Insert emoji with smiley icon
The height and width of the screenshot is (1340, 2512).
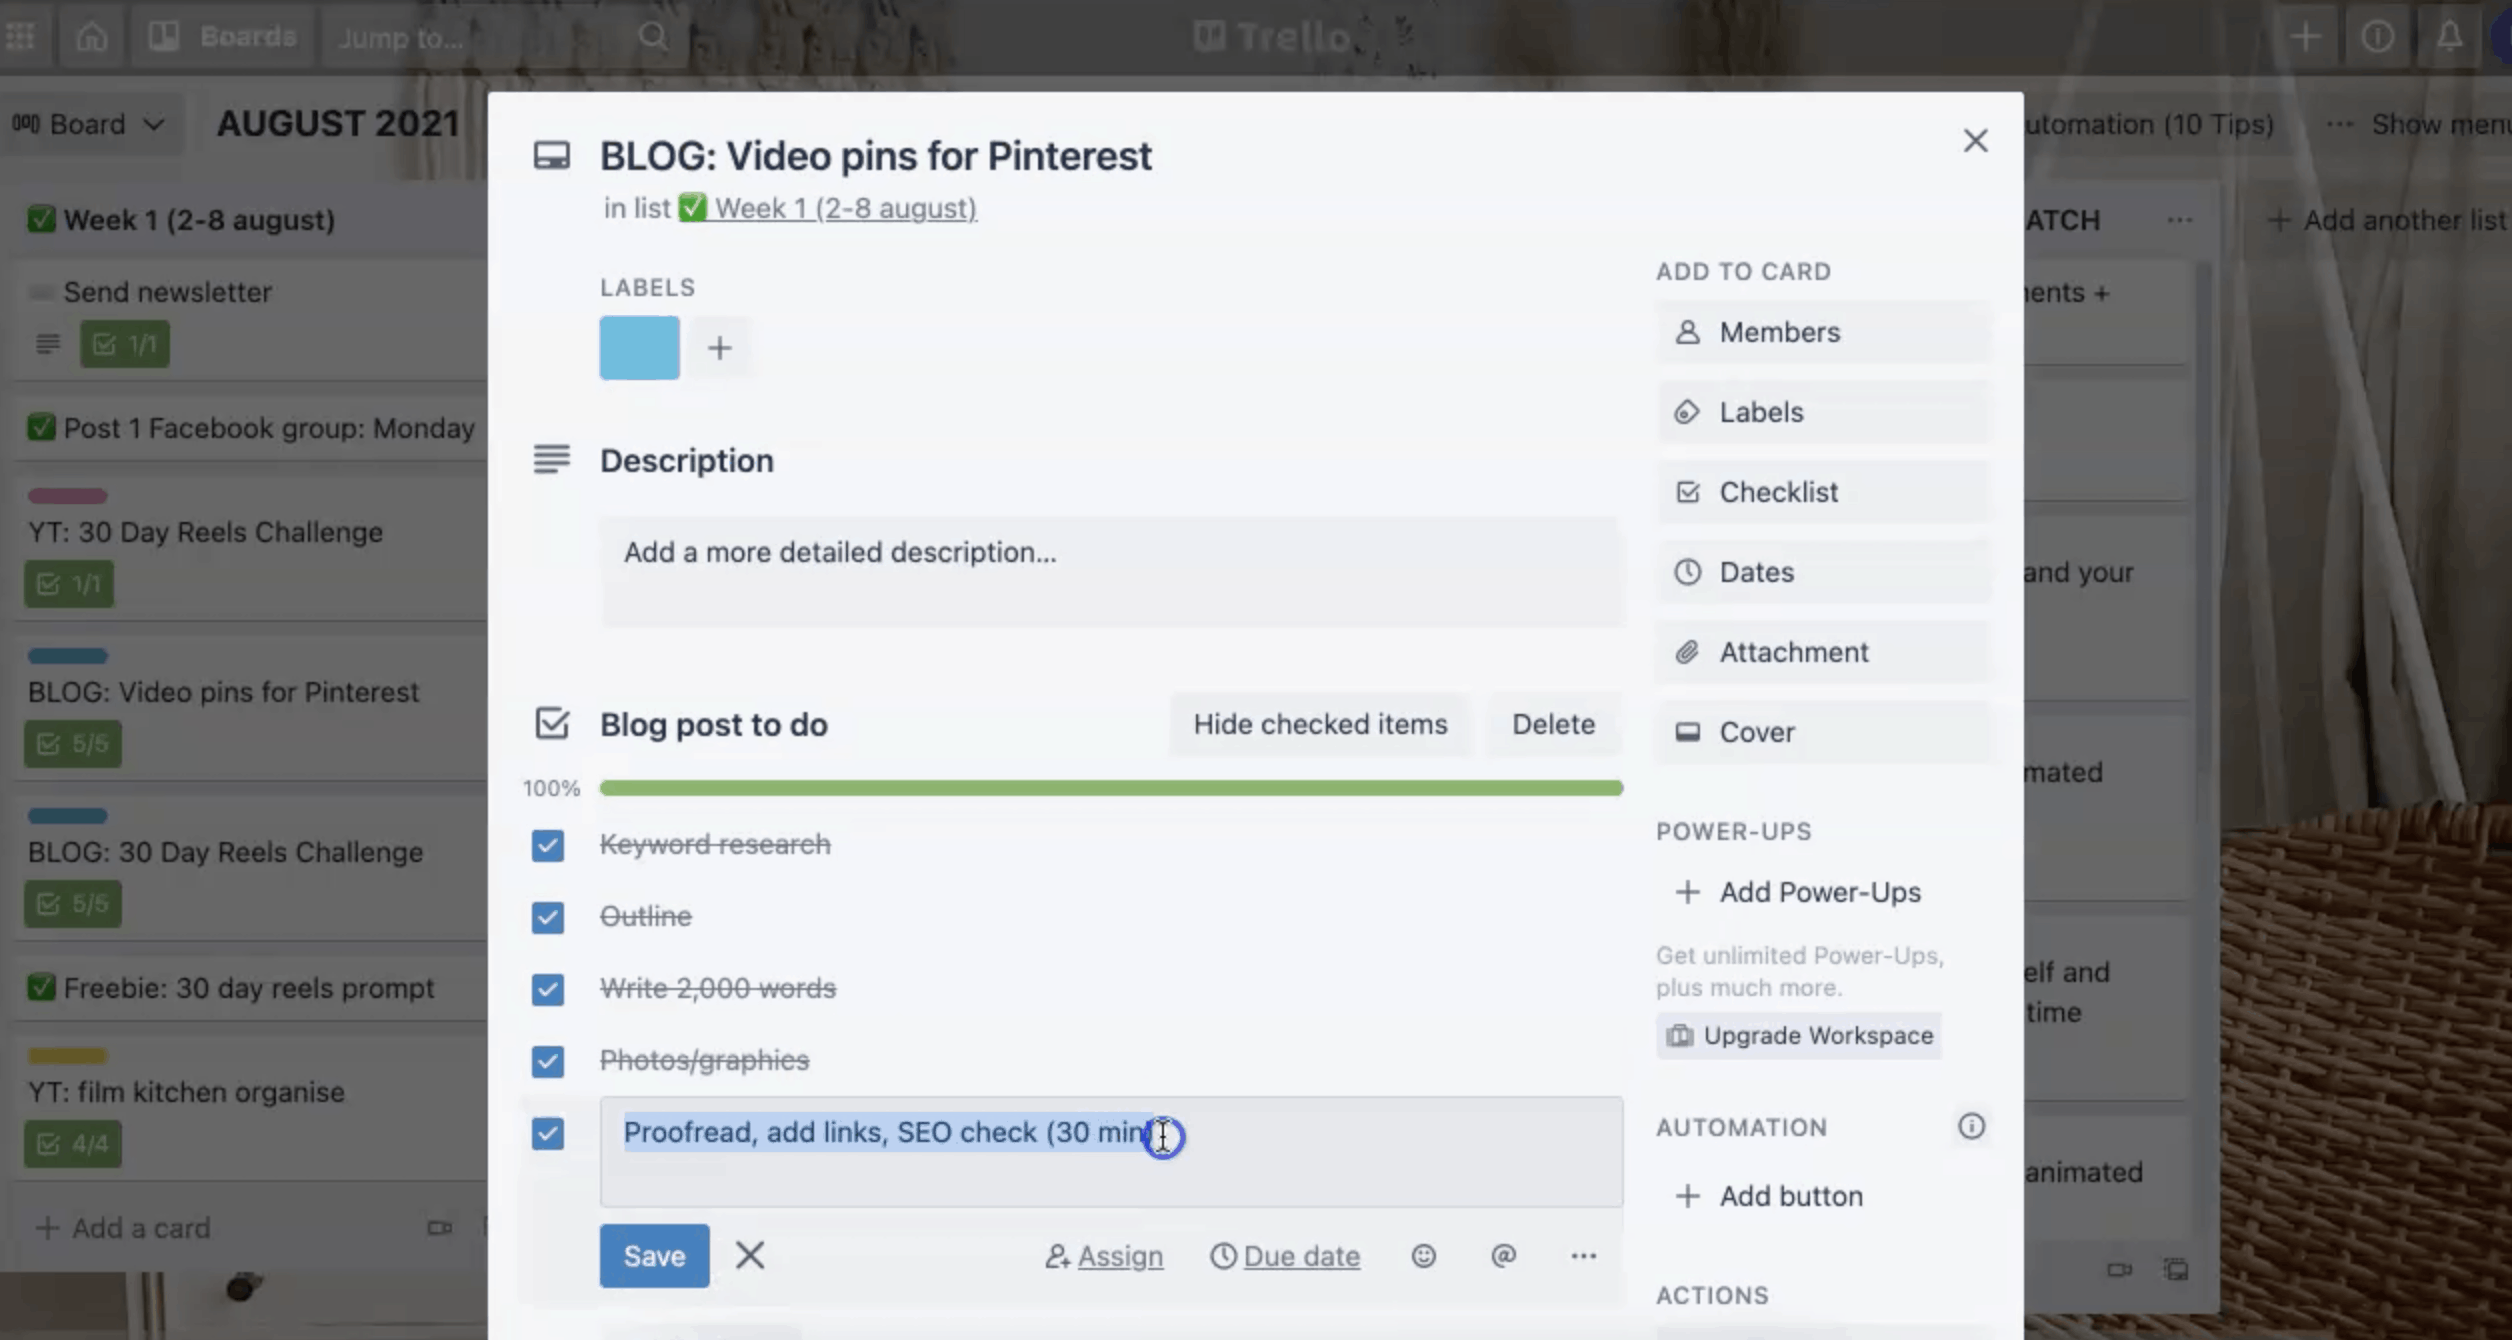(x=1424, y=1256)
